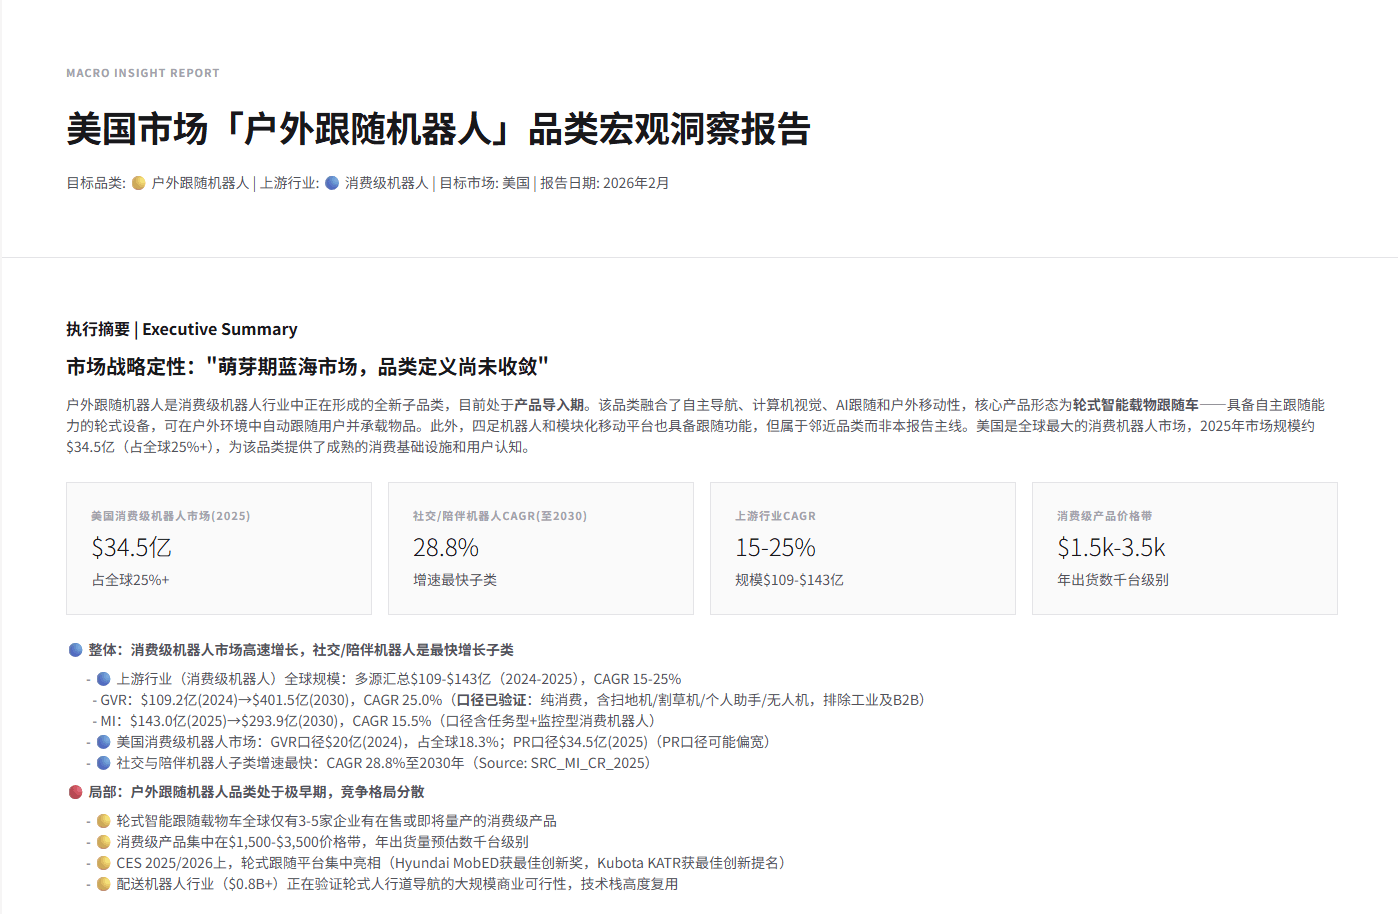Select the 28.8% 社交/陪伴机器人 CAGR card

pyautogui.click(x=540, y=548)
